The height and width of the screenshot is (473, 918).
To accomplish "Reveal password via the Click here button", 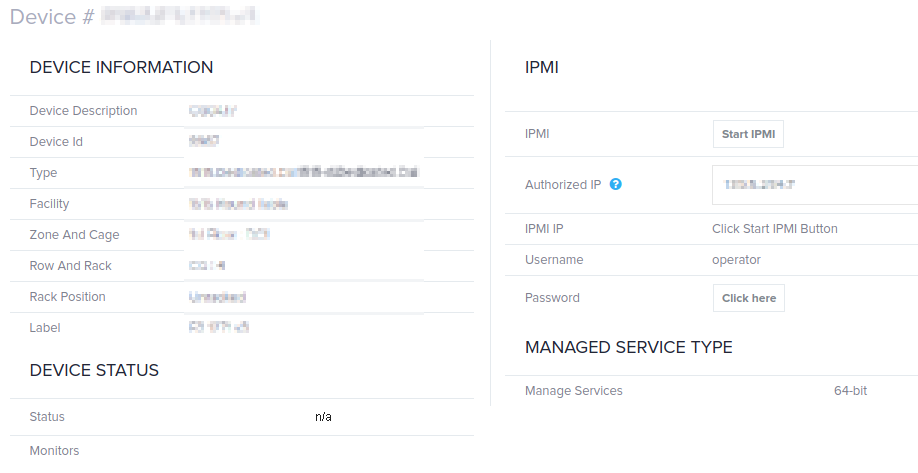I will (749, 298).
